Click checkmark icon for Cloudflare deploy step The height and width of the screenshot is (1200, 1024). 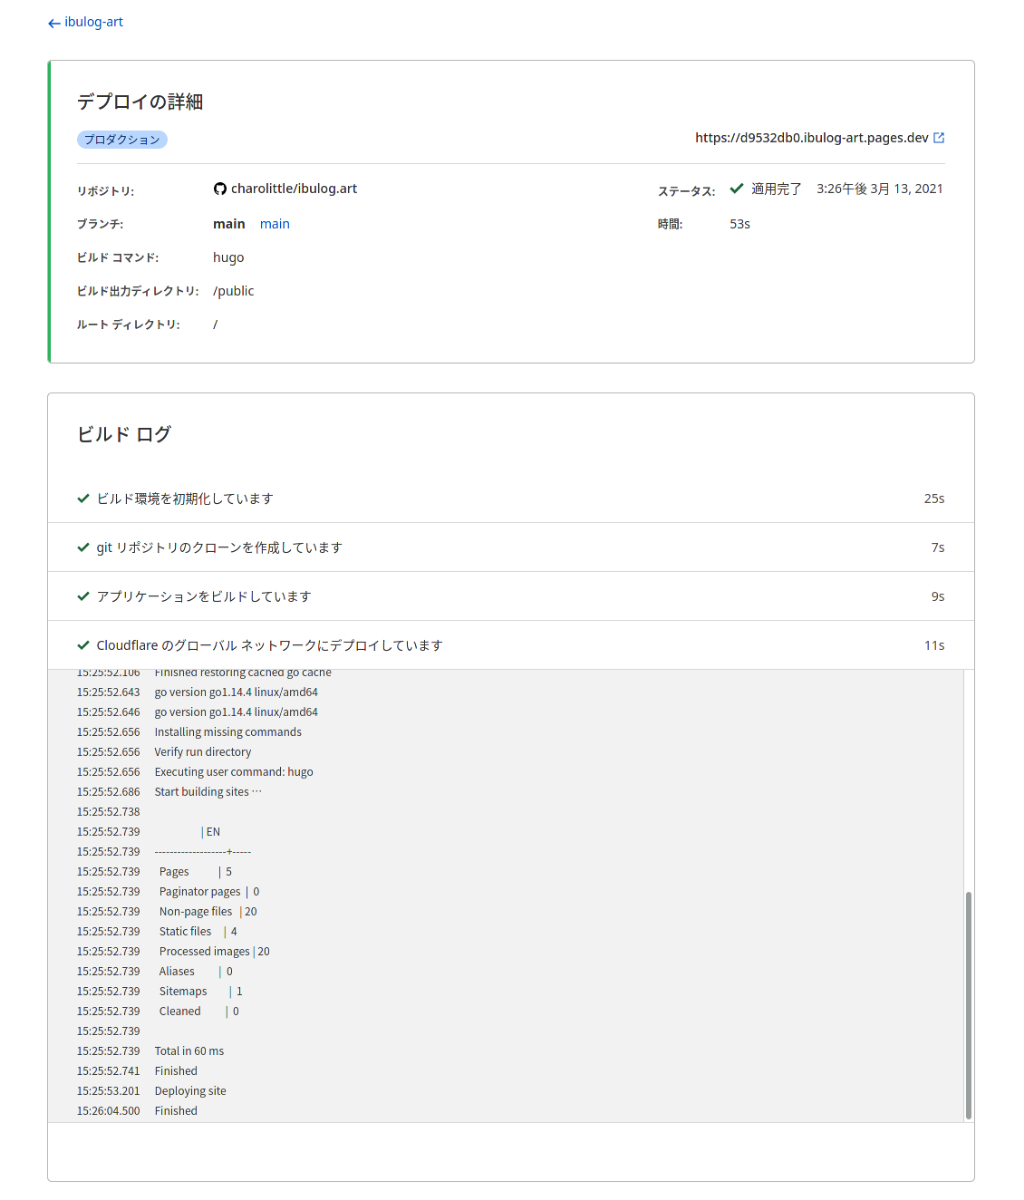(84, 645)
